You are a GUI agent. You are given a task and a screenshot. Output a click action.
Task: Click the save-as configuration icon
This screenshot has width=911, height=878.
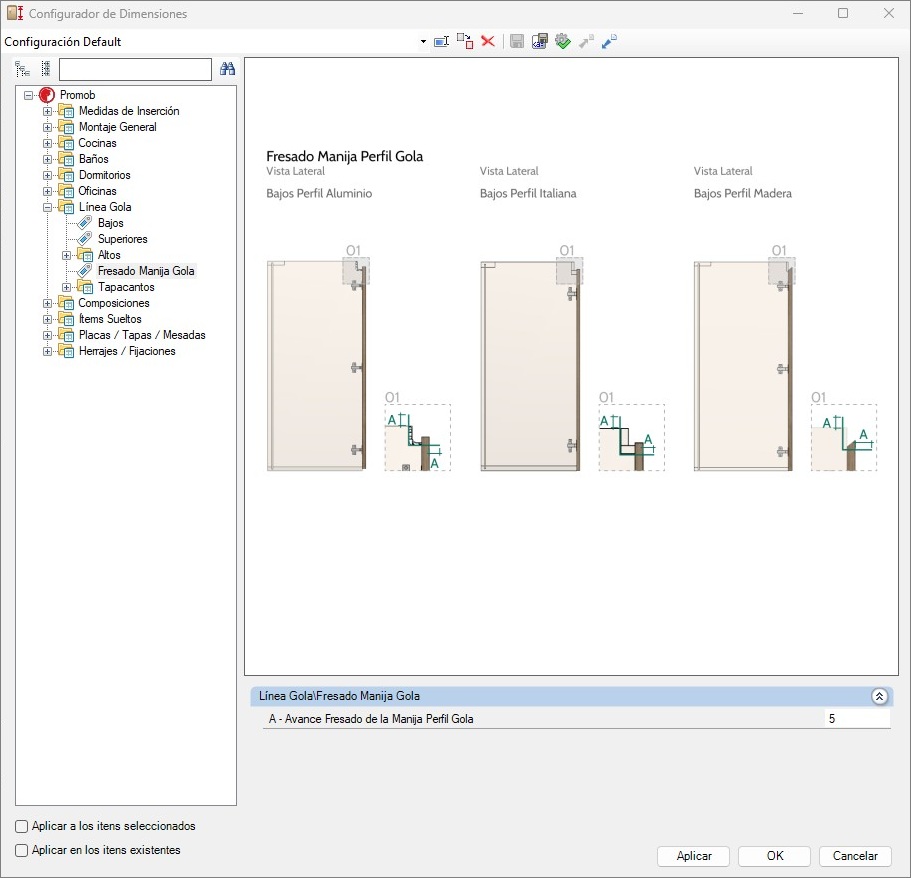[540, 41]
